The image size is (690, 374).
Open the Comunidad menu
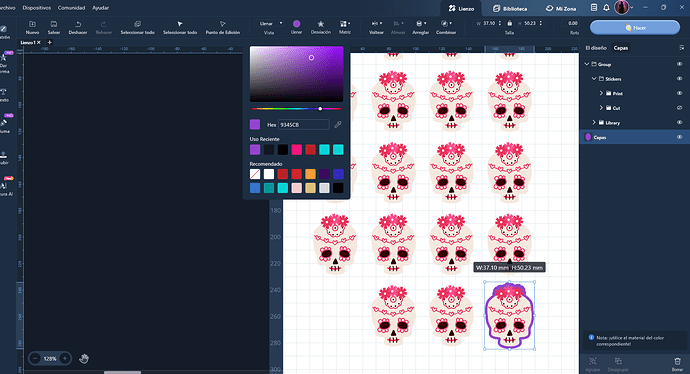(x=71, y=8)
